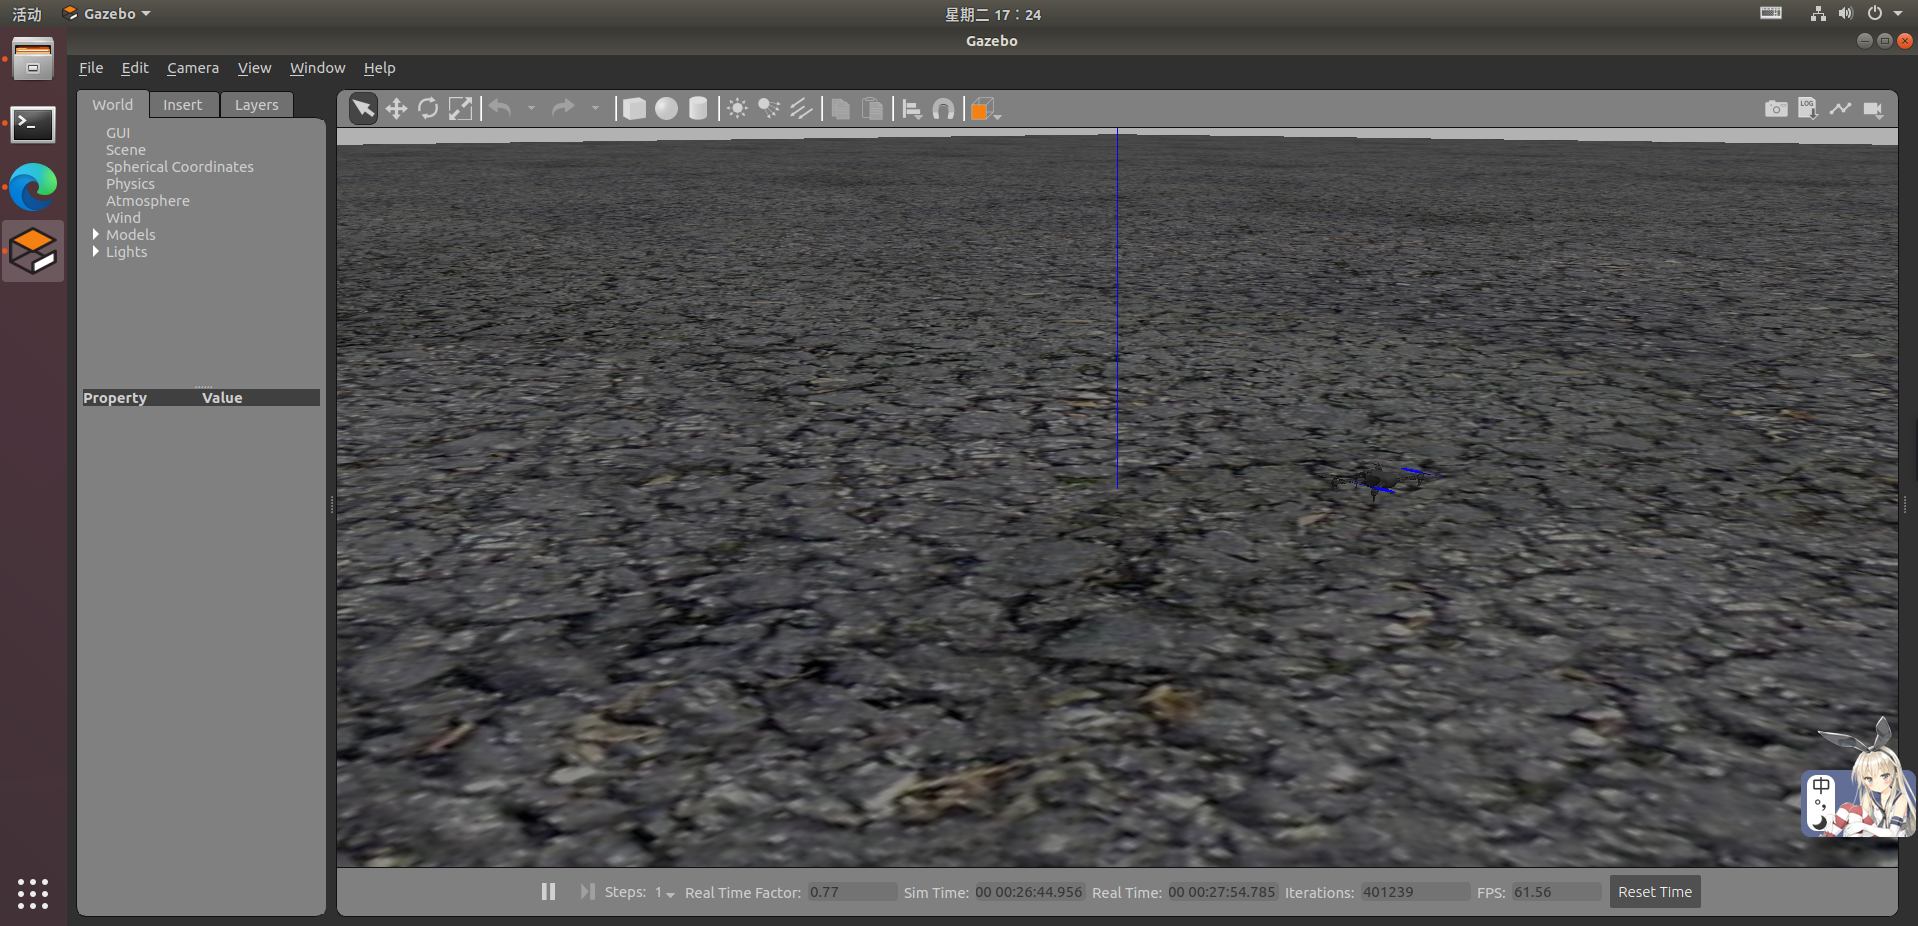Open the LOG data recording icon

[x=1808, y=108]
